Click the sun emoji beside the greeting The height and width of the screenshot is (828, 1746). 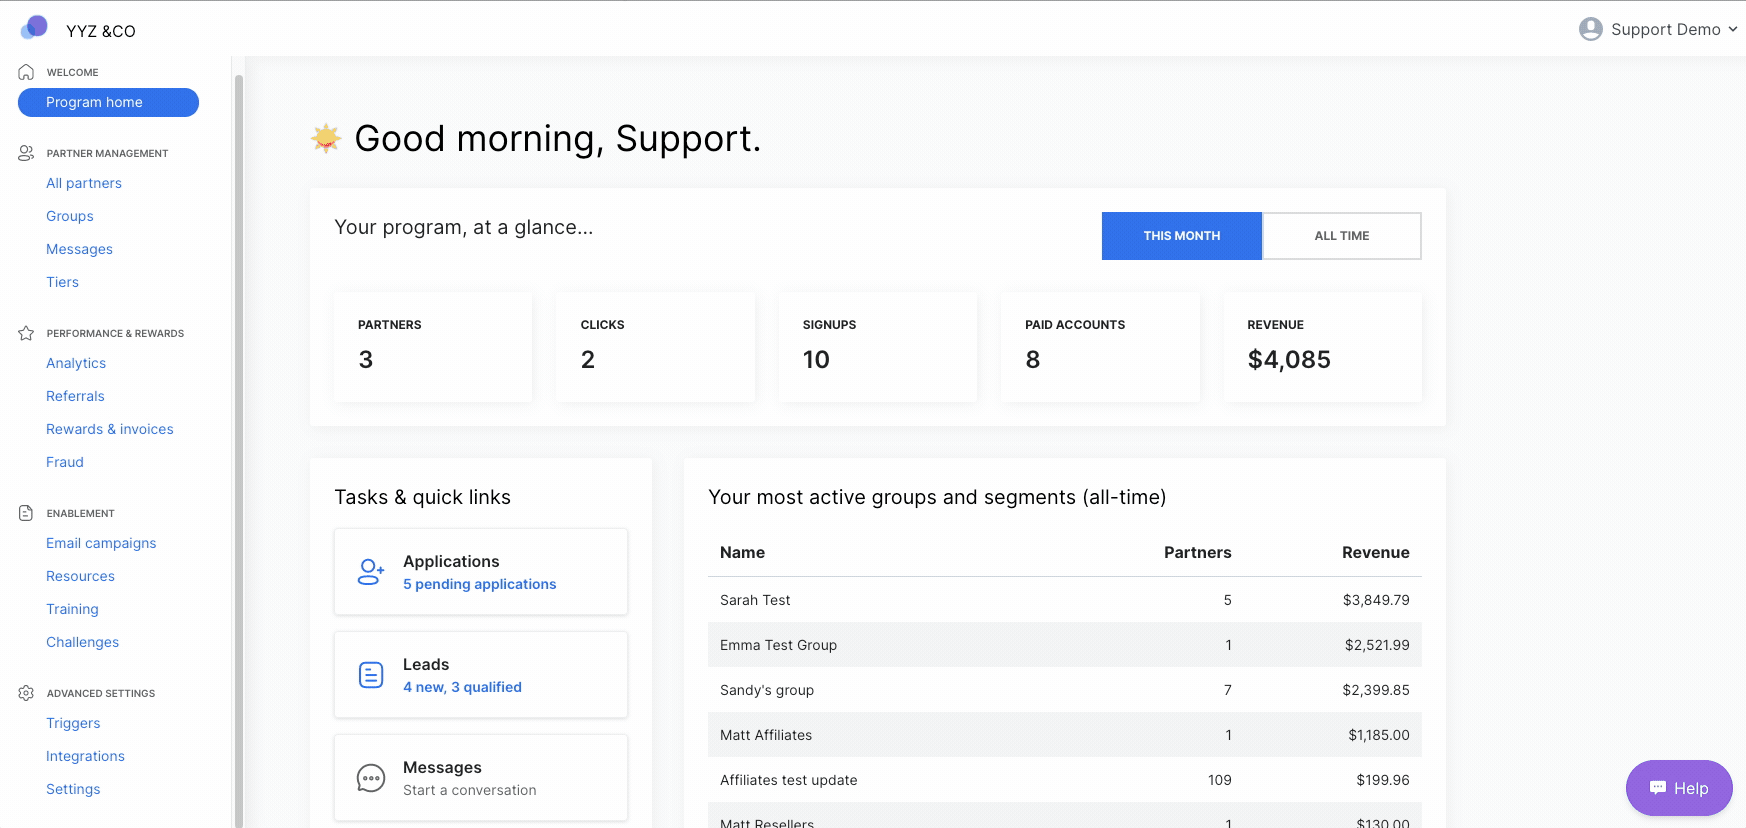(x=326, y=138)
